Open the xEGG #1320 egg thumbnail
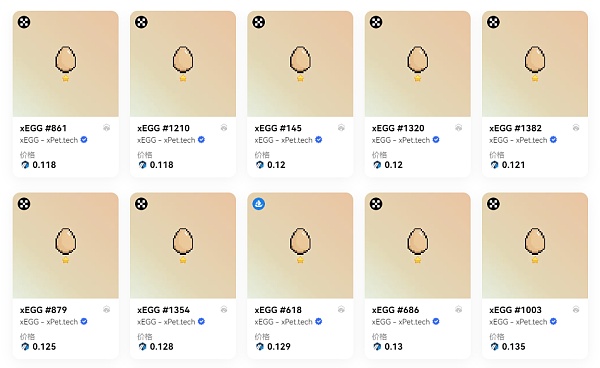The height and width of the screenshot is (368, 600). coord(417,64)
